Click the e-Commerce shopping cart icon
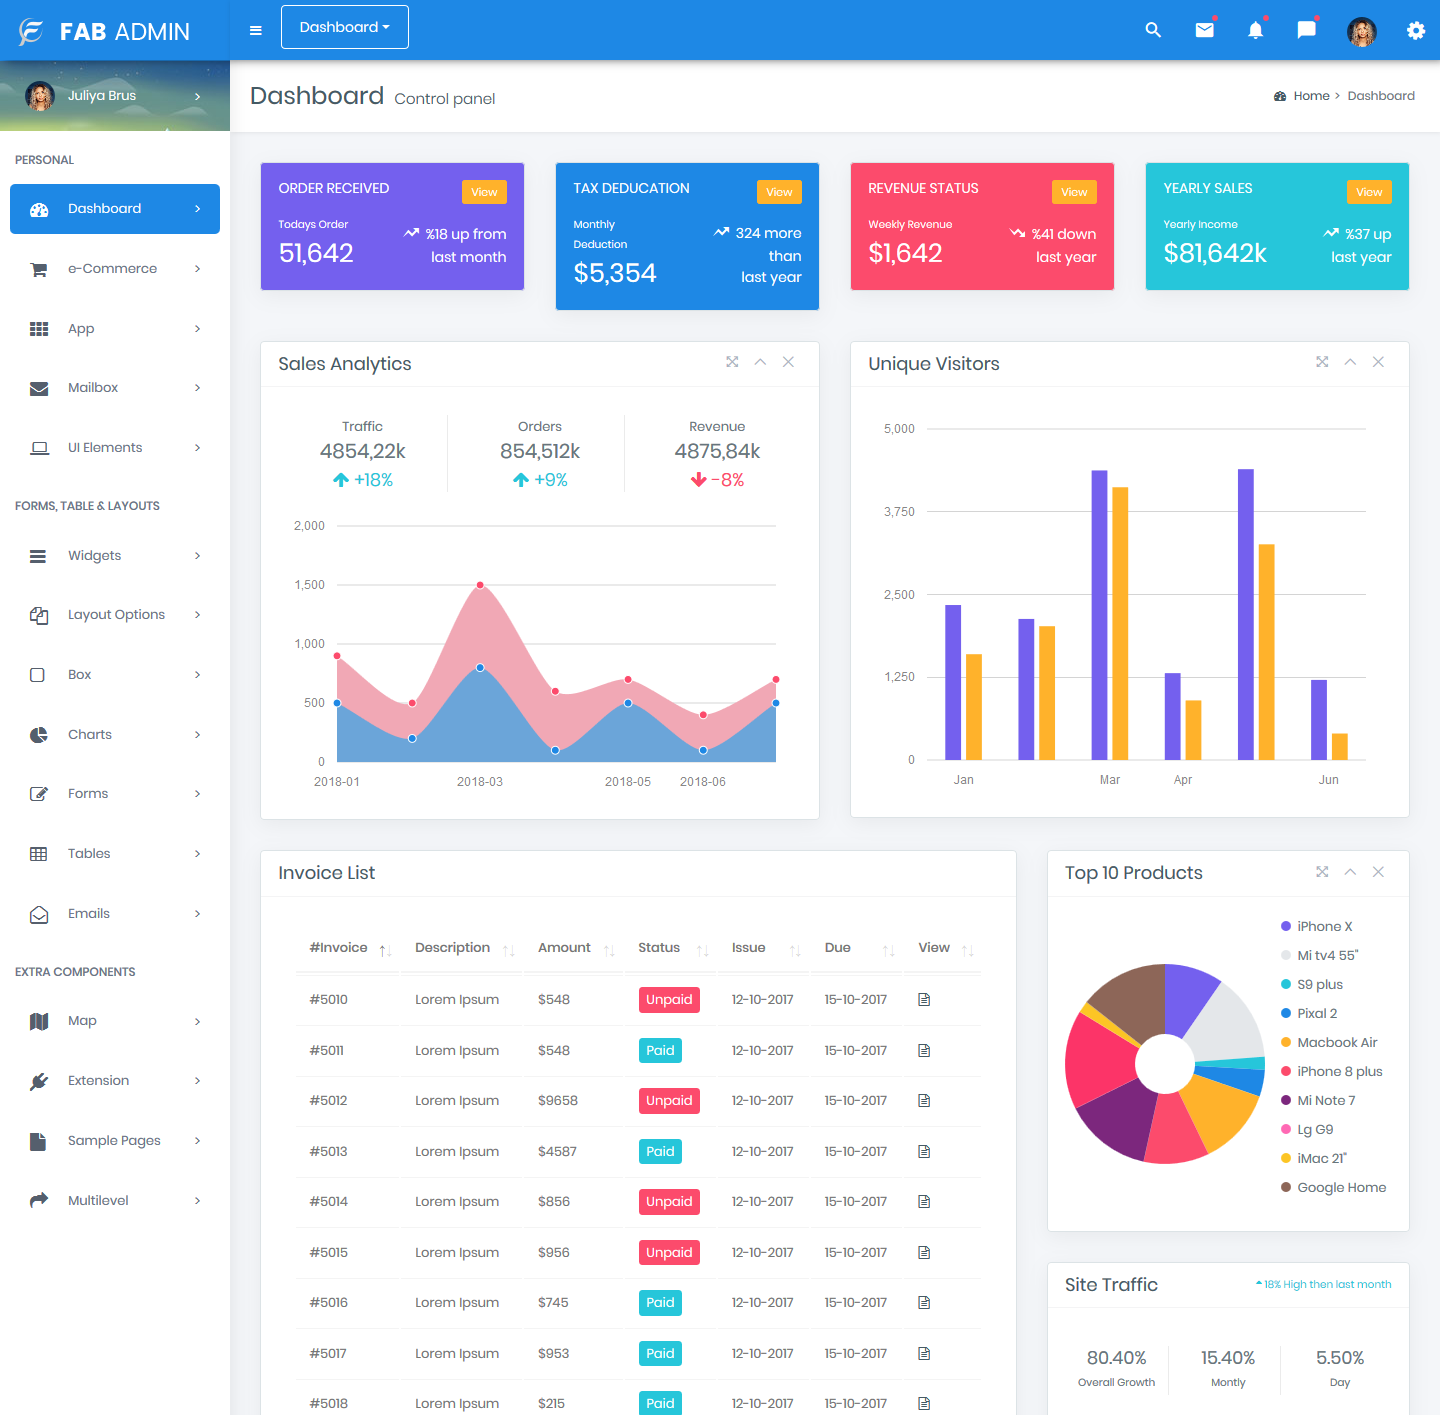This screenshot has width=1440, height=1415. [x=39, y=269]
